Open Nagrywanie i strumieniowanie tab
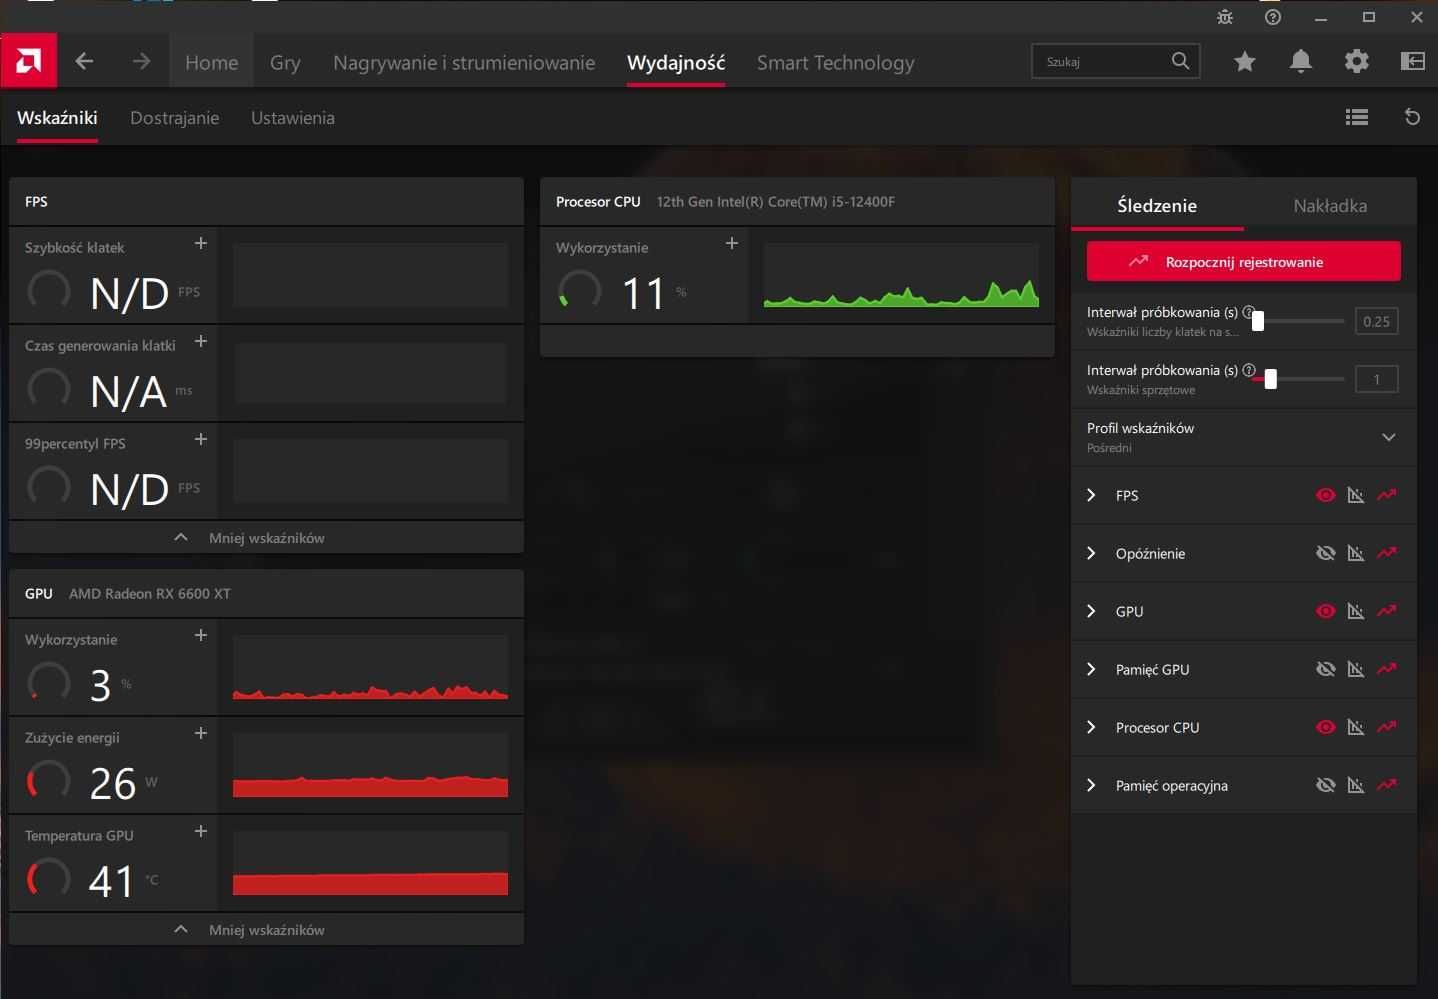1438x999 pixels. click(x=464, y=62)
